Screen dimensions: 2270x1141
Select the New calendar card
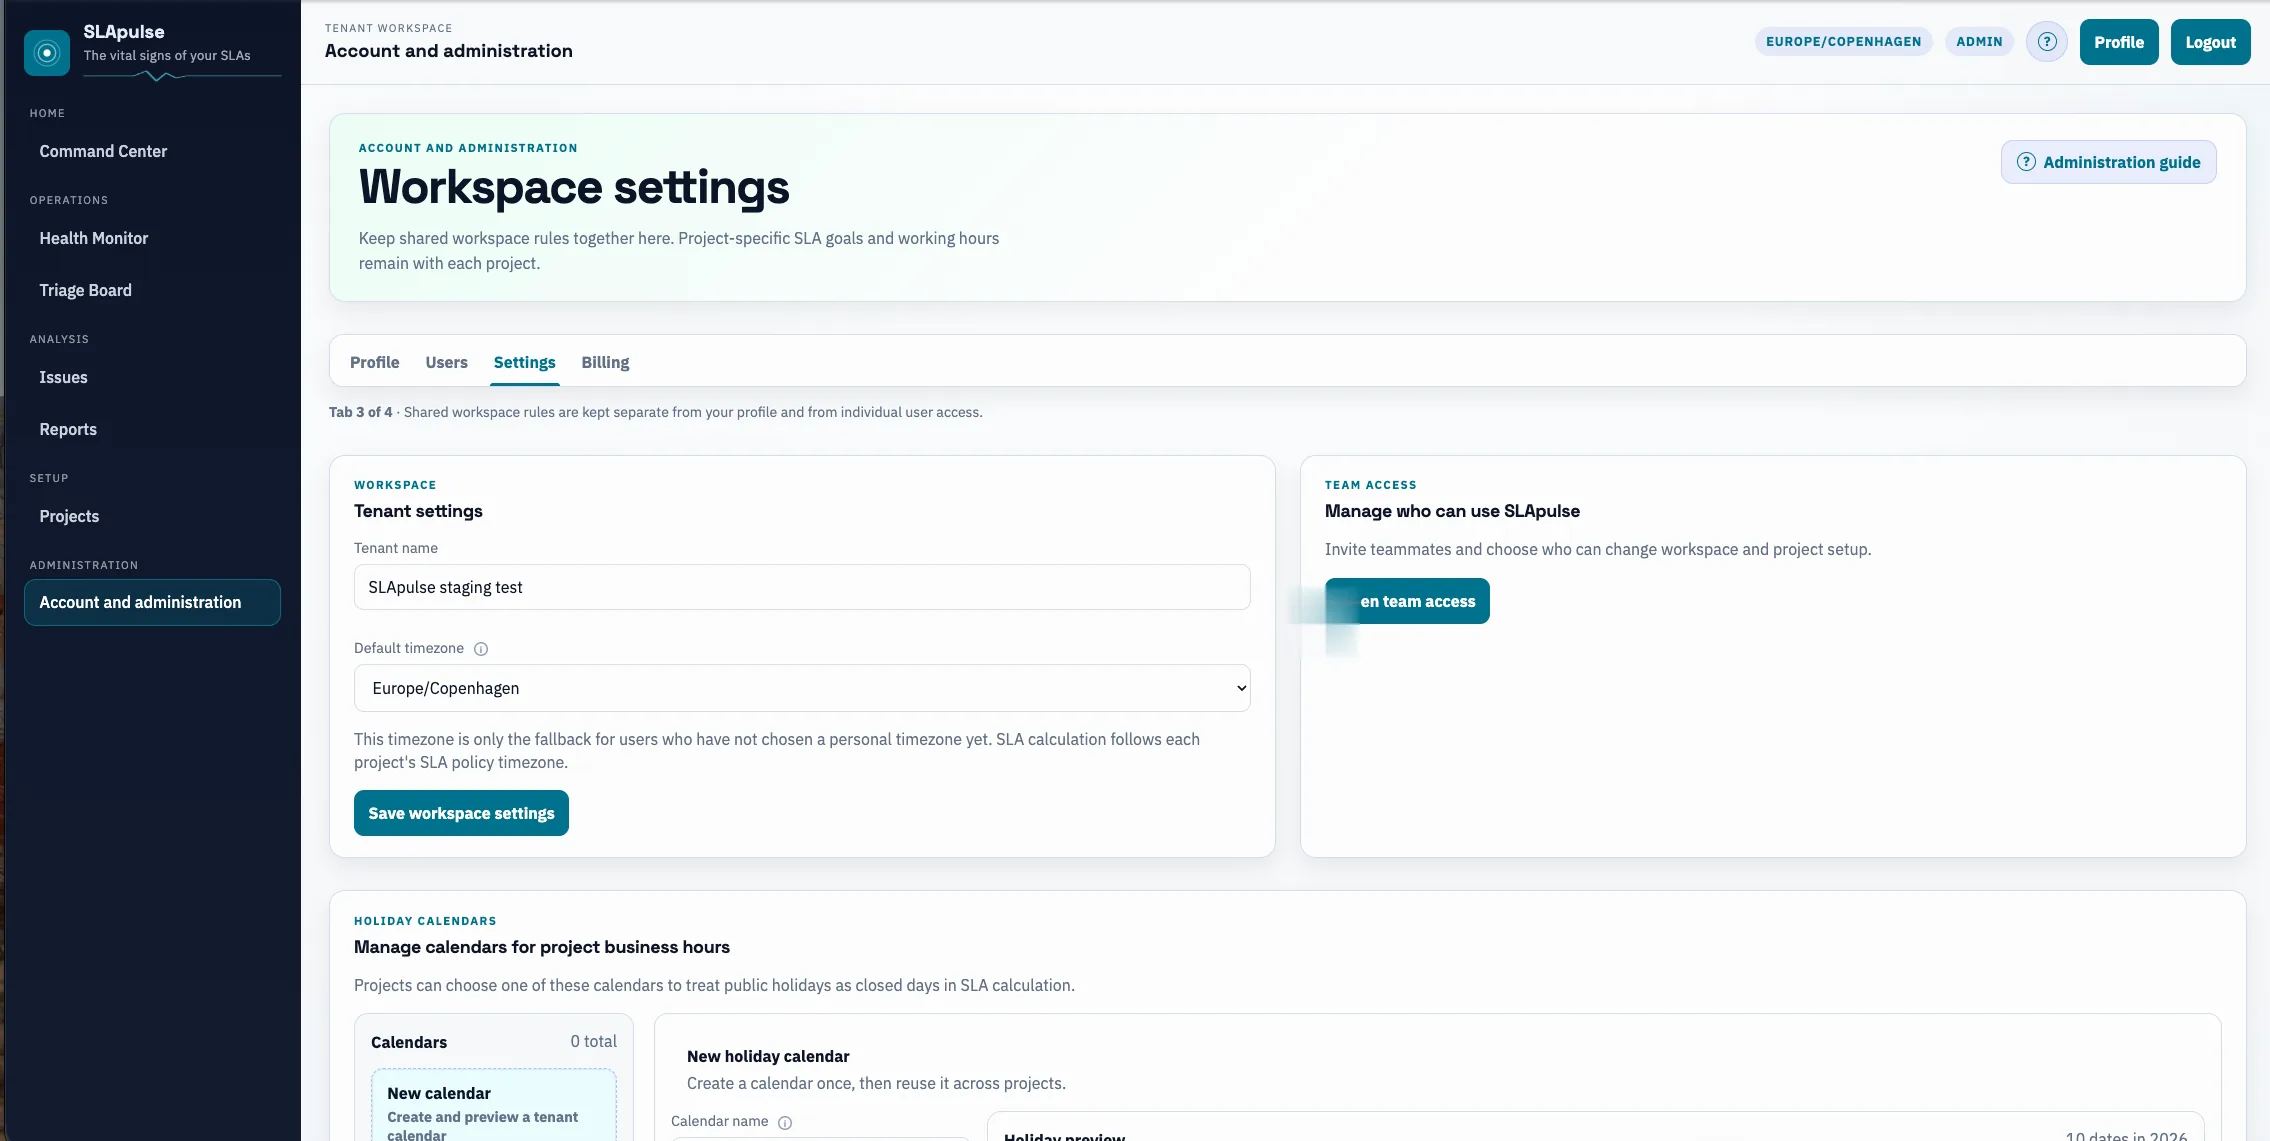tap(494, 1106)
